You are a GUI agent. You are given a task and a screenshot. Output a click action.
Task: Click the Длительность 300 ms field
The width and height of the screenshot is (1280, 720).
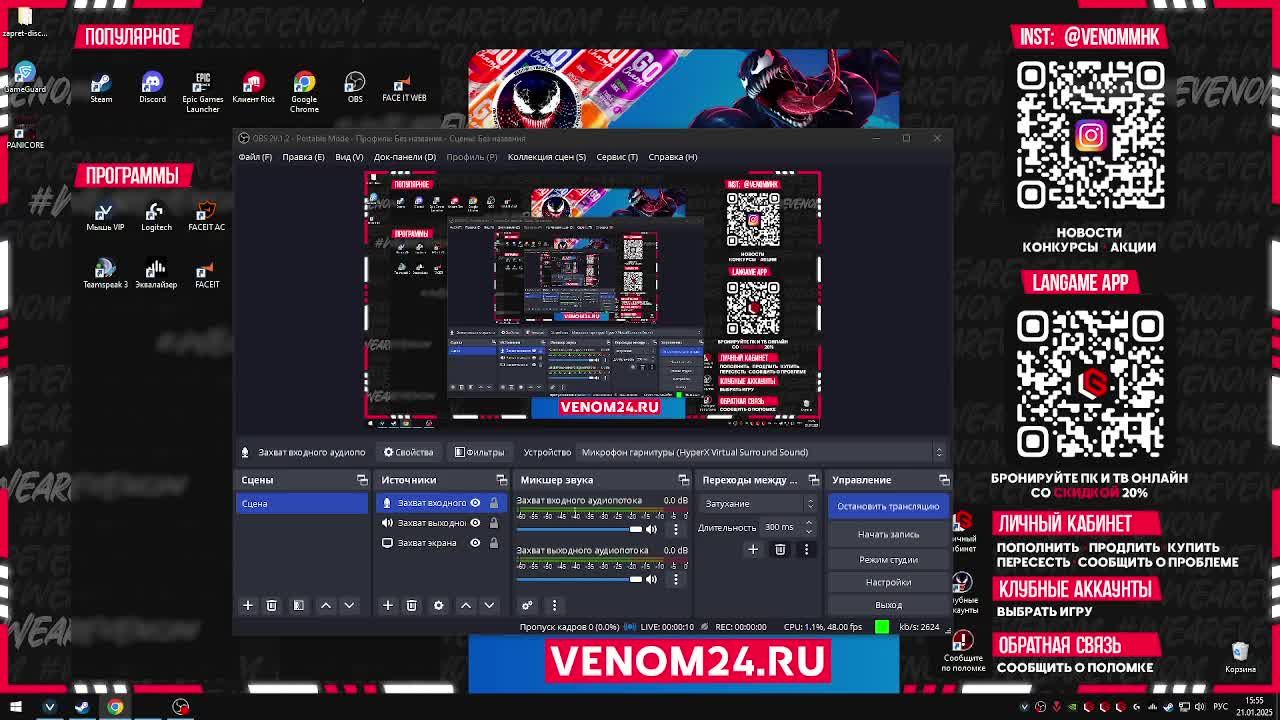(788, 527)
